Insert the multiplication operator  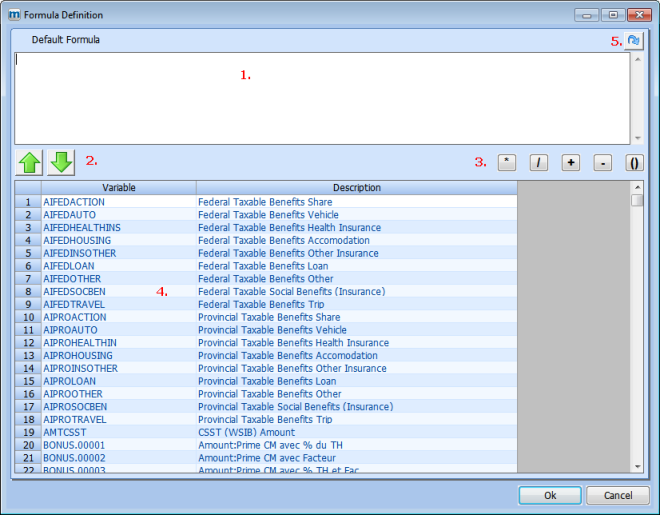507,162
